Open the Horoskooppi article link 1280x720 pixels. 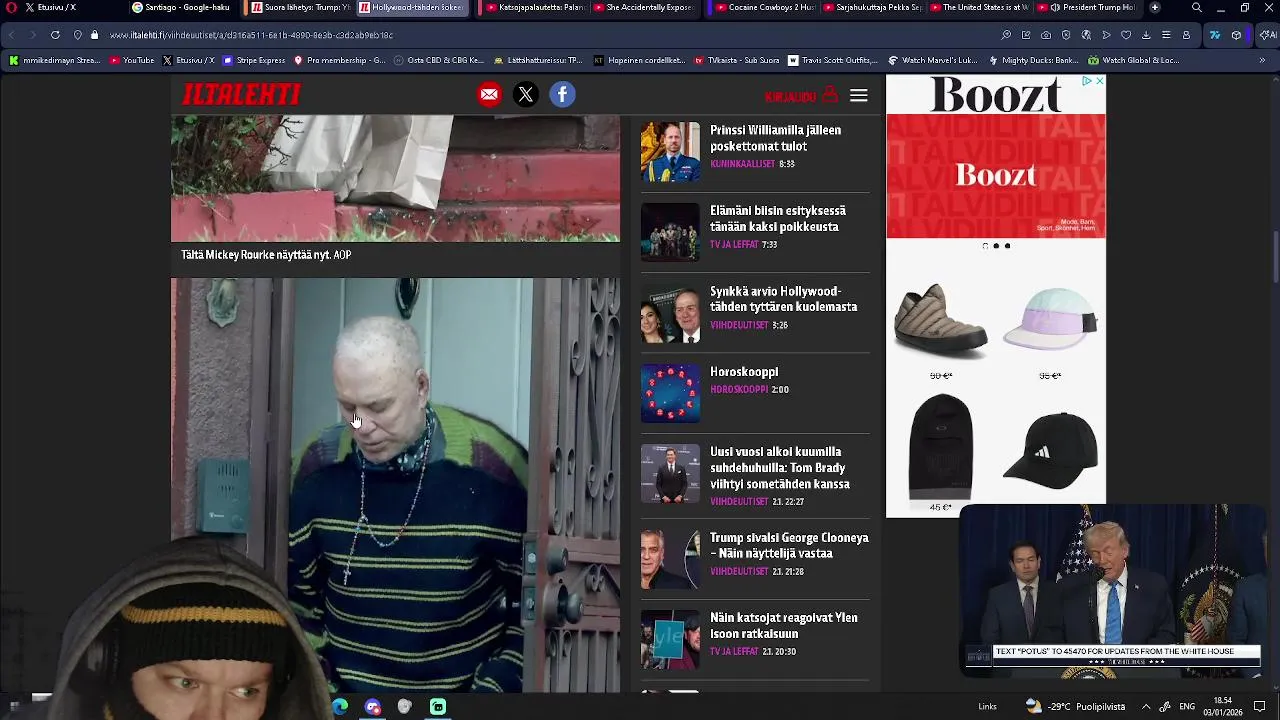pyautogui.click(x=744, y=372)
